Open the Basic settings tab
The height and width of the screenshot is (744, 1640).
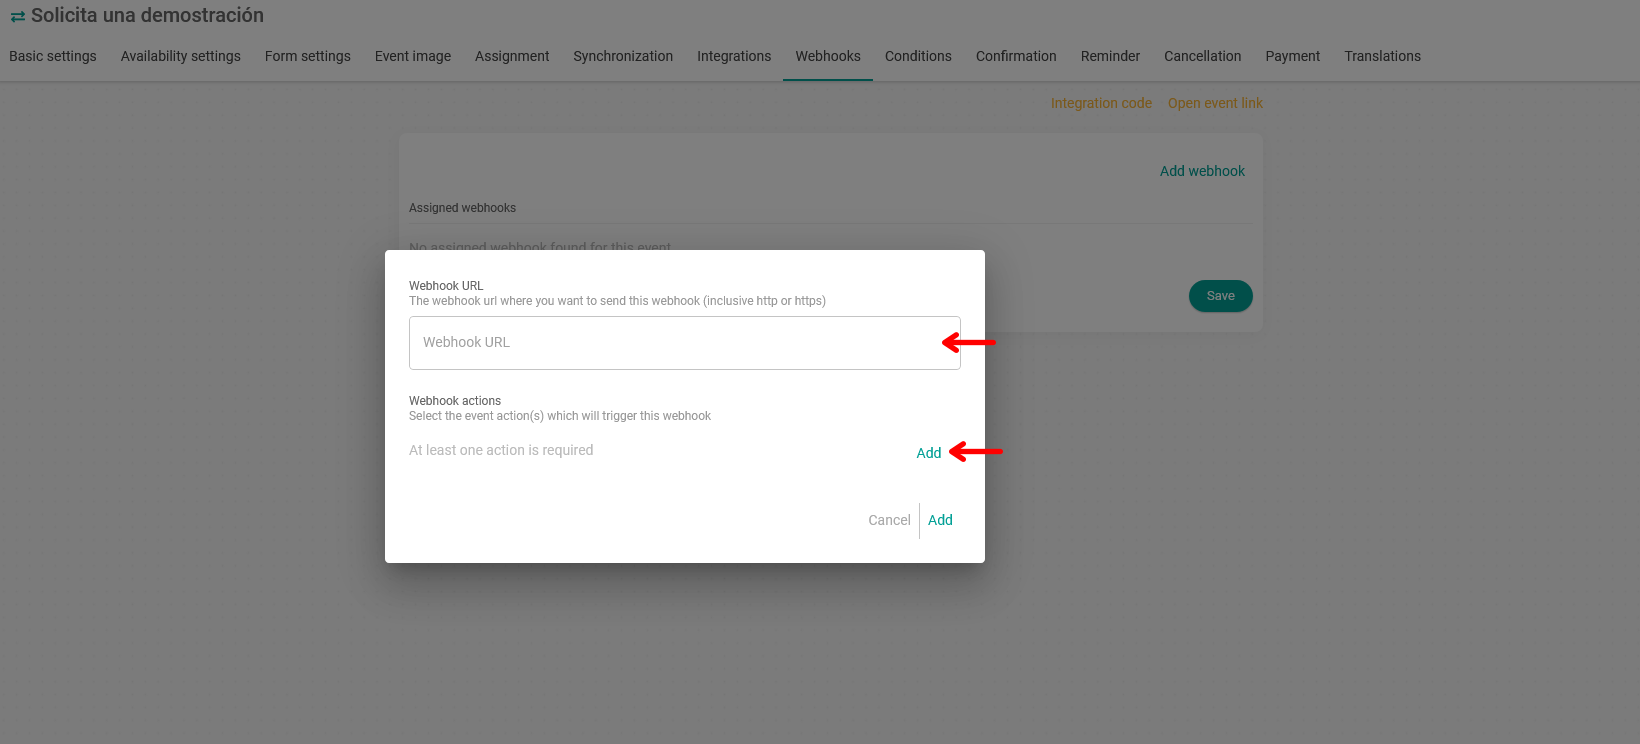coord(53,56)
